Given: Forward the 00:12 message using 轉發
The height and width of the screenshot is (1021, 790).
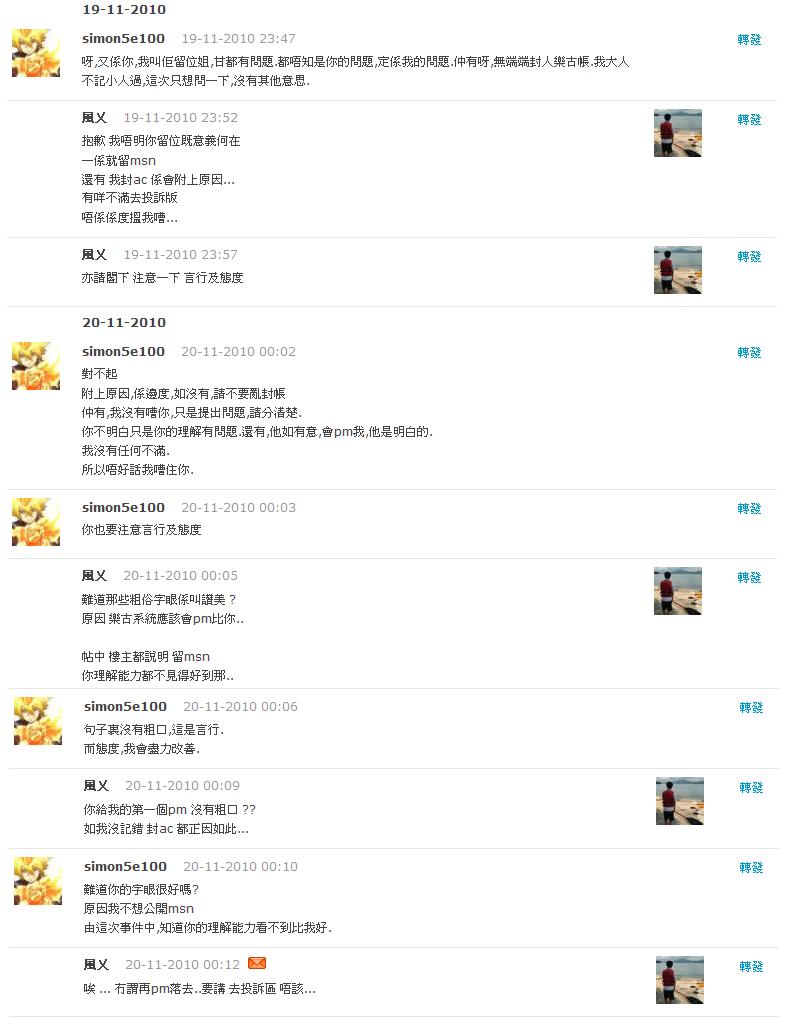Looking at the screenshot, I should tap(751, 967).
